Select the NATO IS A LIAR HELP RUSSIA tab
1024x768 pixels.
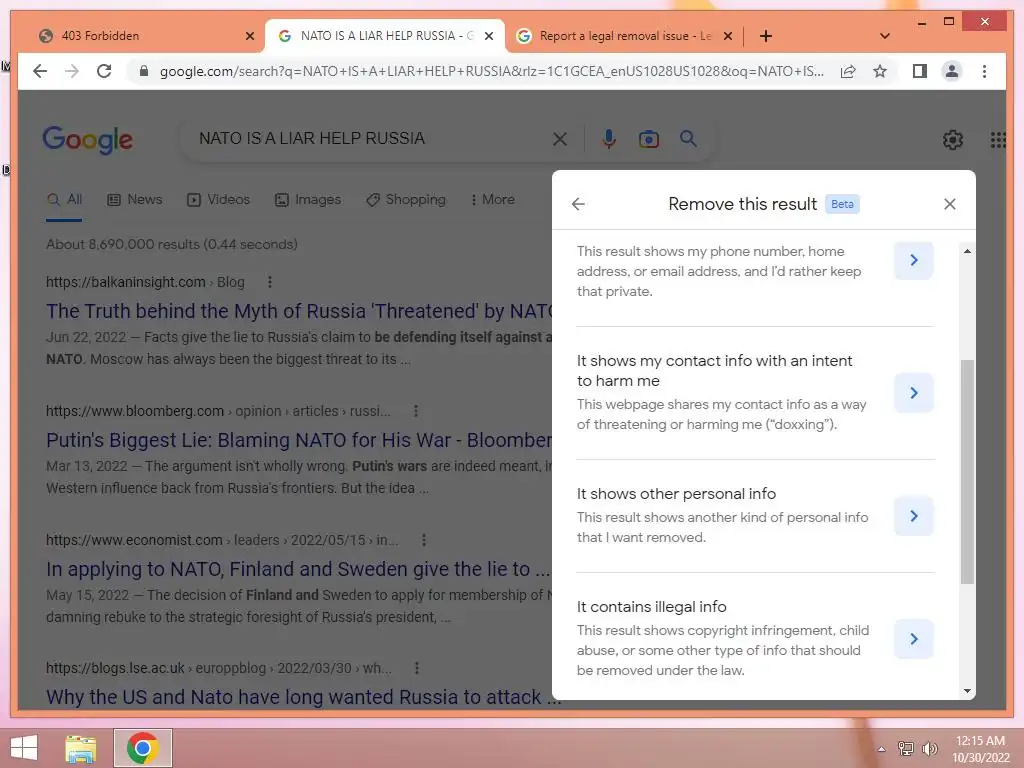point(384,36)
